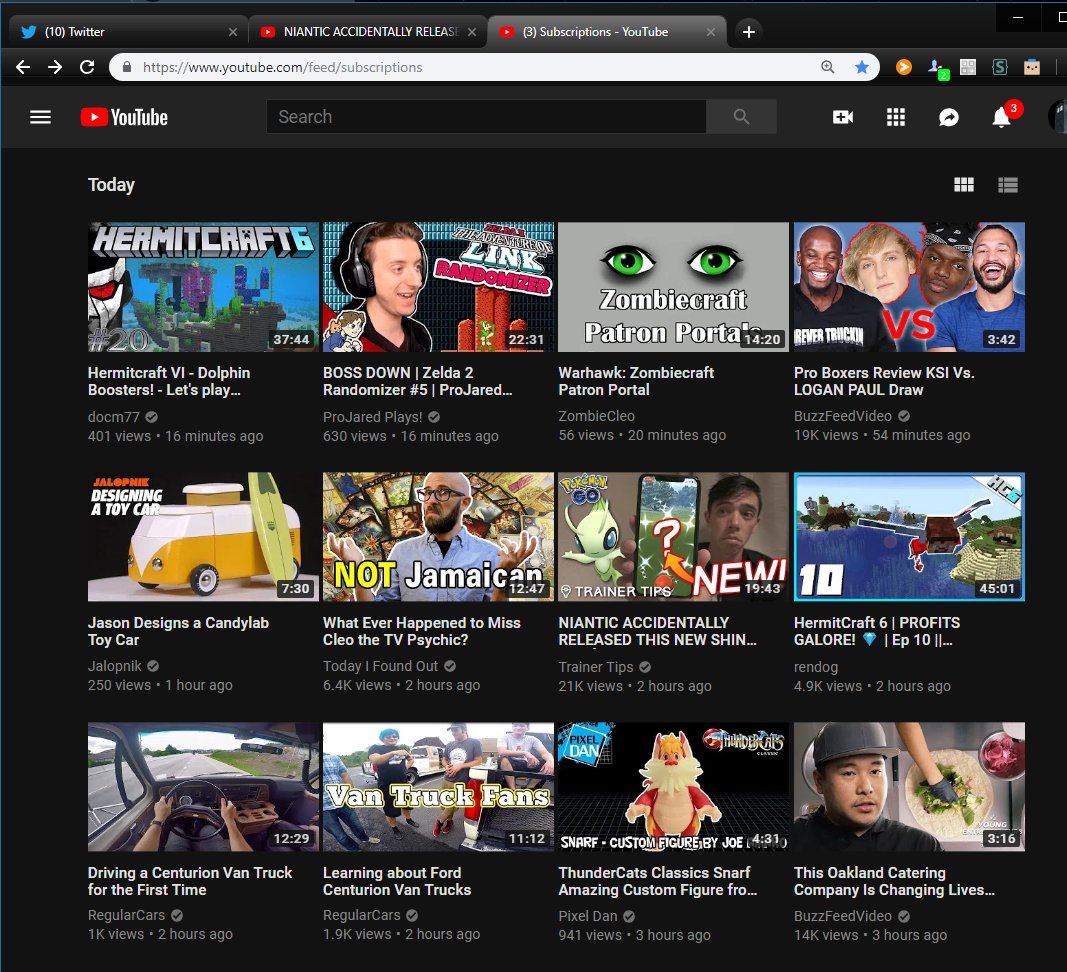Visit the Trainer Tips channel
This screenshot has width=1067, height=972.
coord(595,667)
